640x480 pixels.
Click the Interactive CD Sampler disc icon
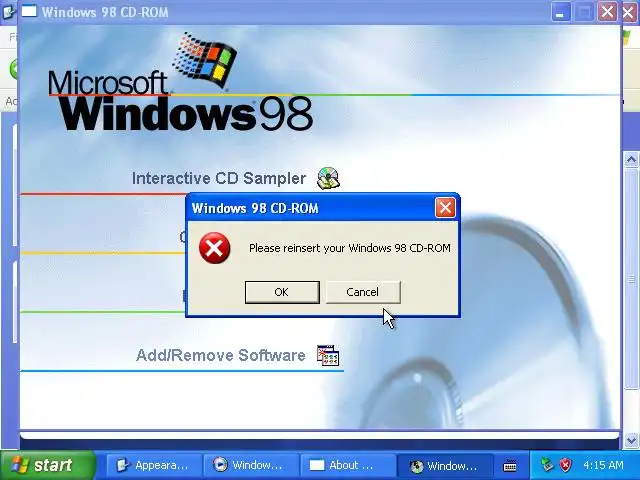(x=328, y=178)
